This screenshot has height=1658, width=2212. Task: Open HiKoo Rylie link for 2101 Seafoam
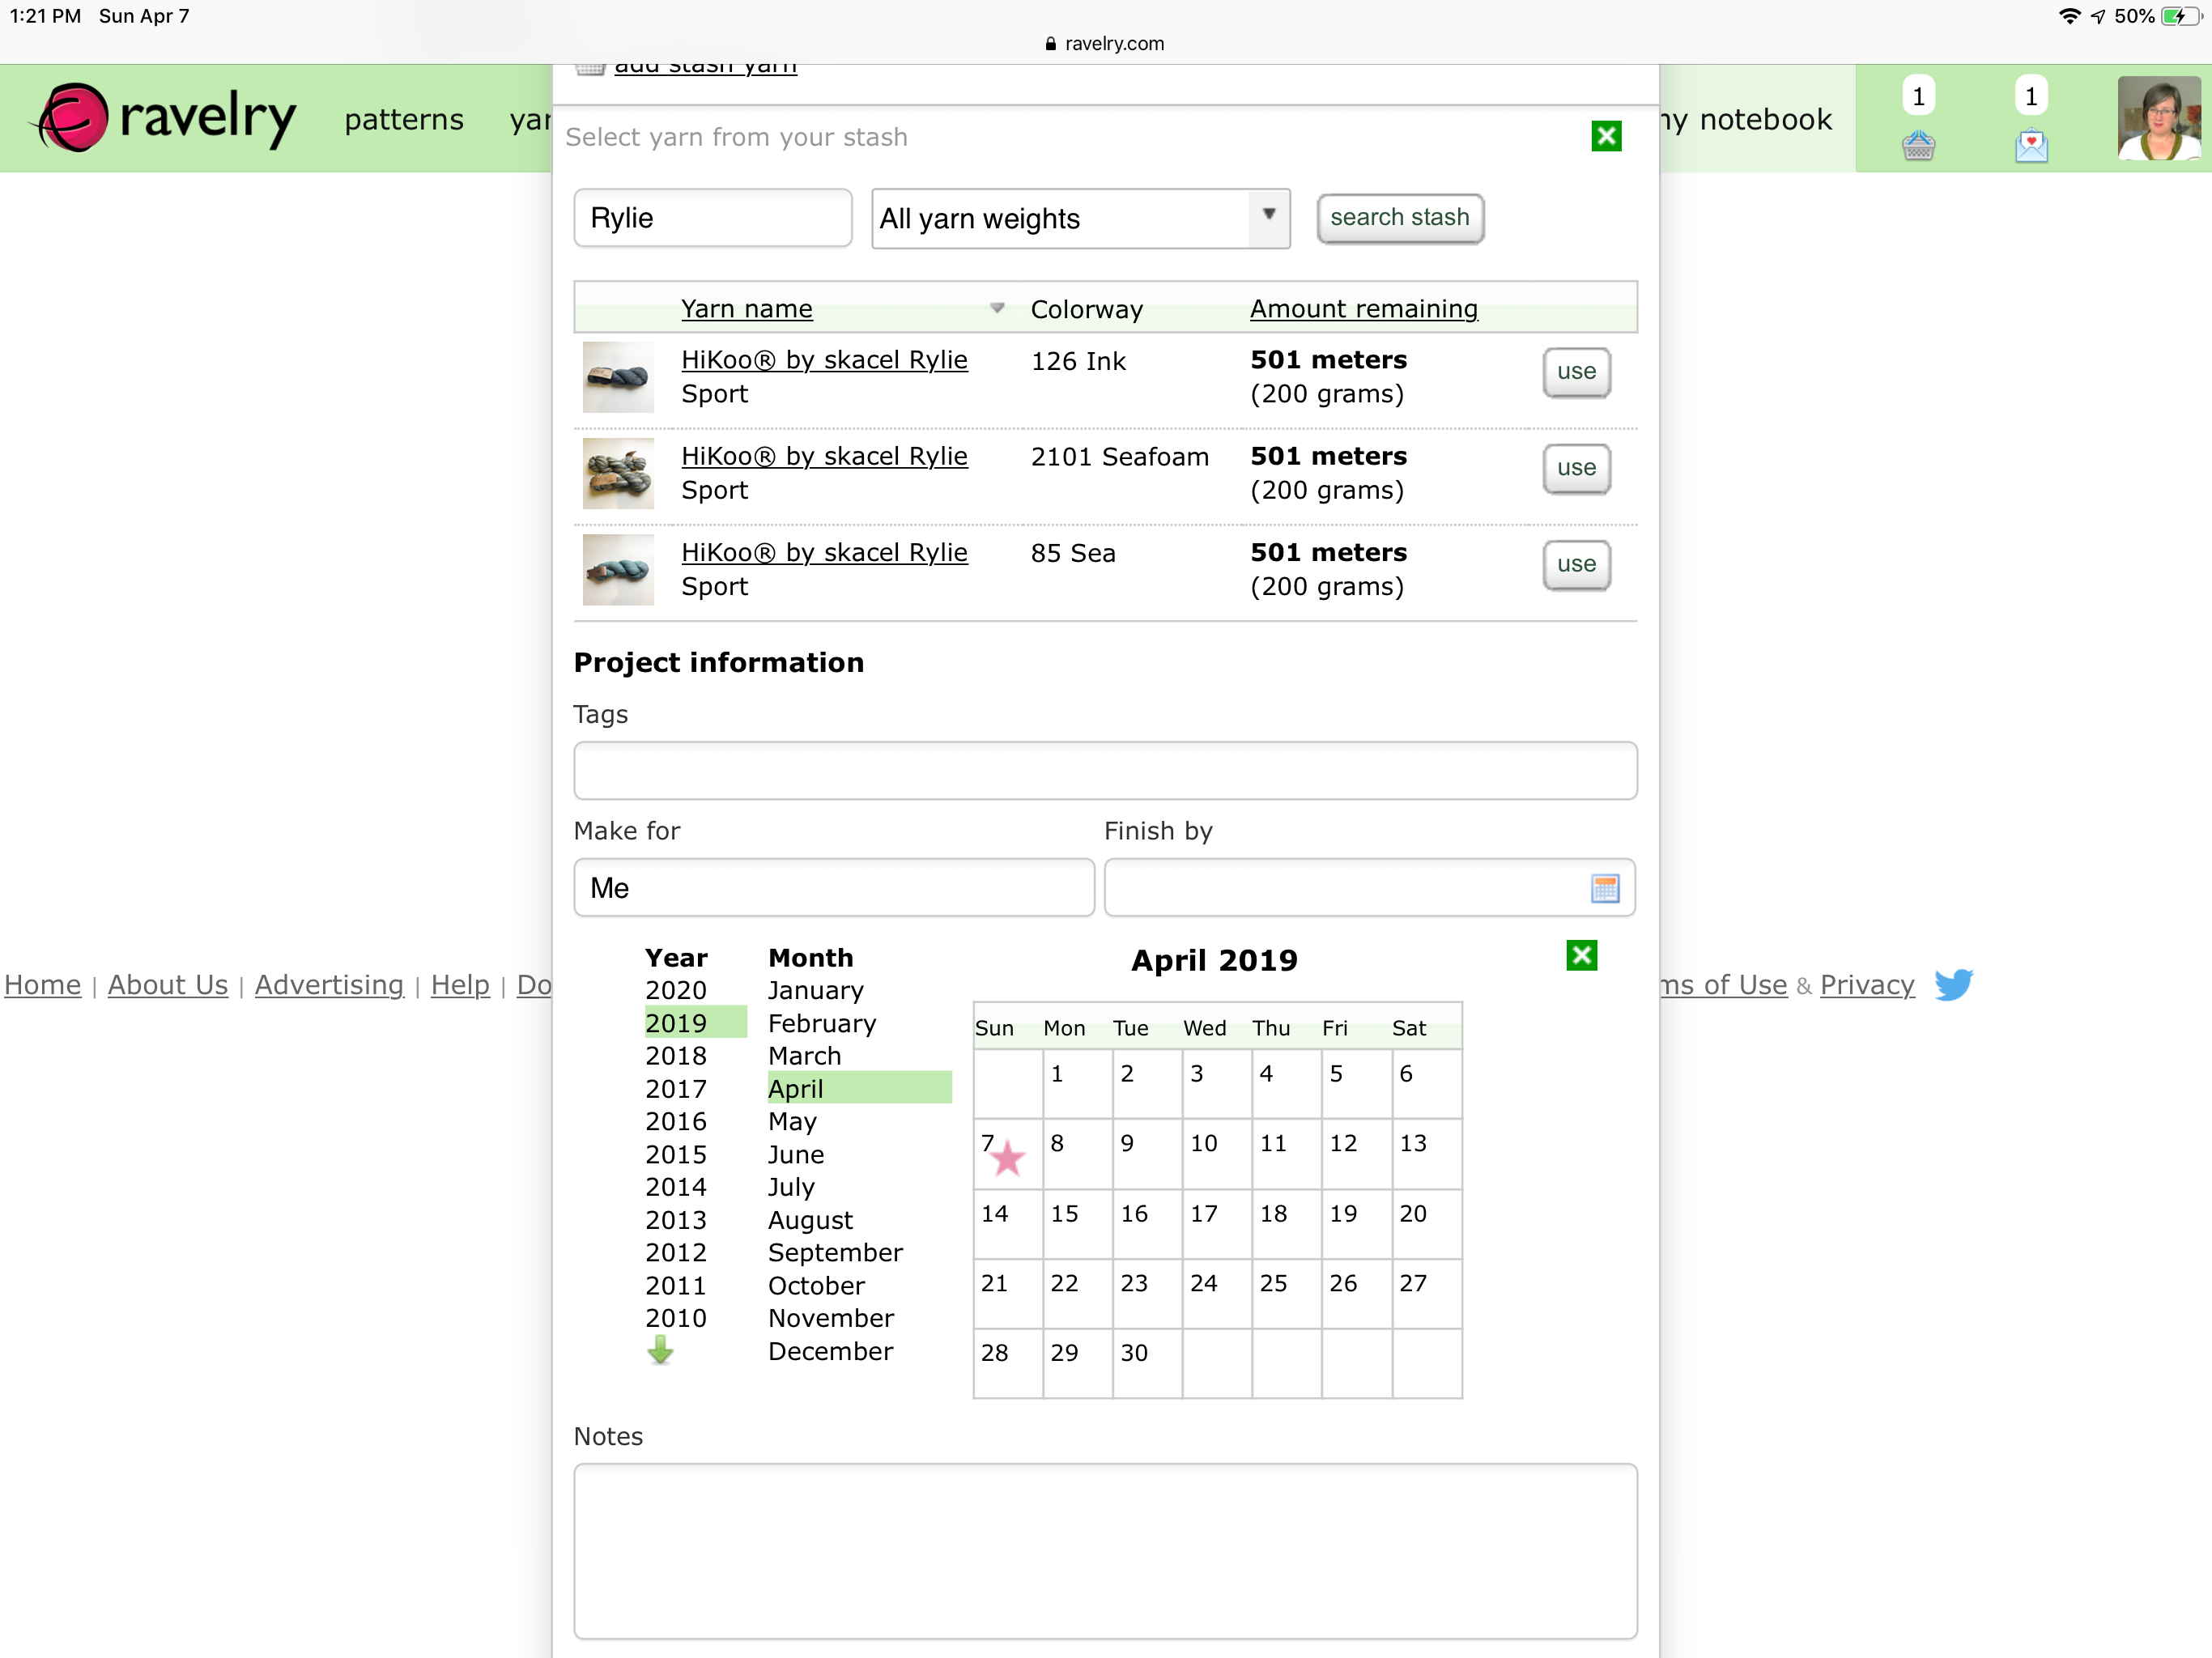(824, 456)
